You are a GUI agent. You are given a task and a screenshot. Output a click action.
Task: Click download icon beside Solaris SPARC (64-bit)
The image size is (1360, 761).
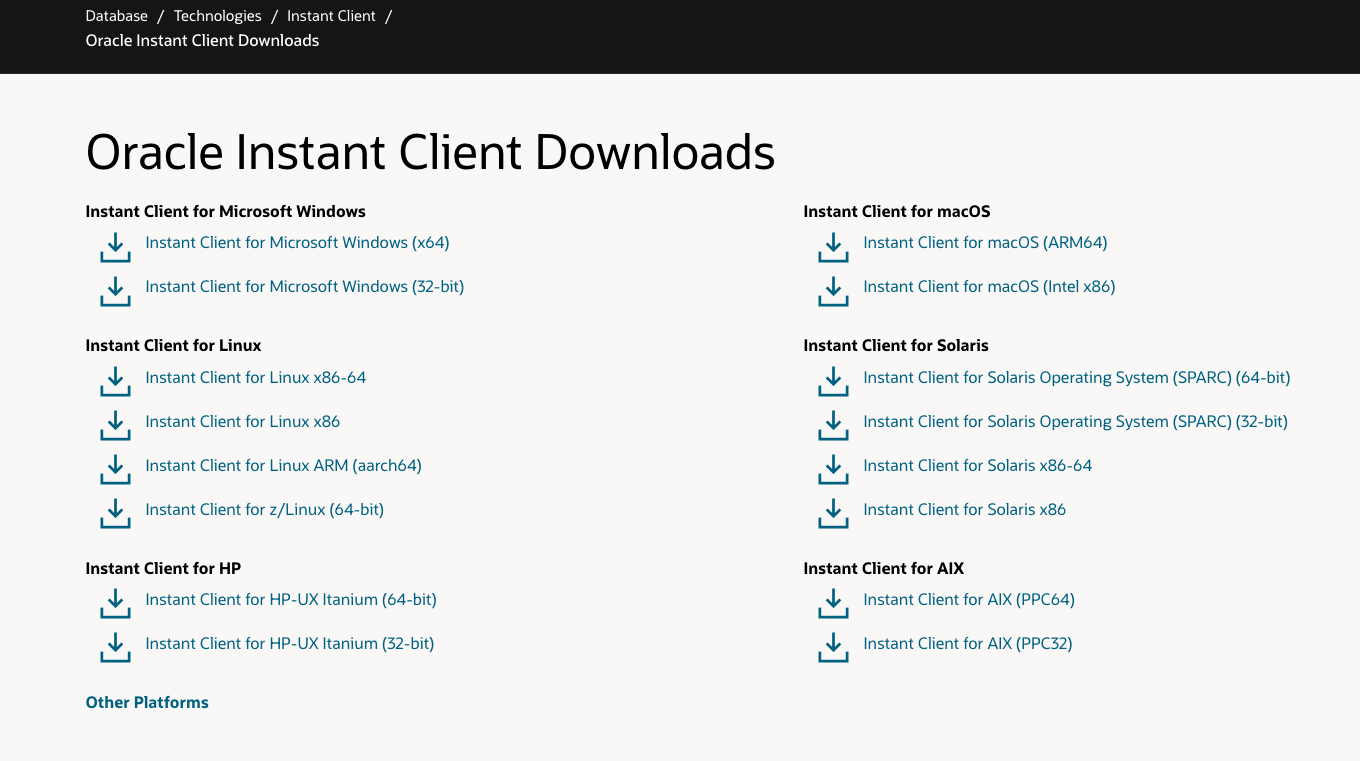coord(833,382)
